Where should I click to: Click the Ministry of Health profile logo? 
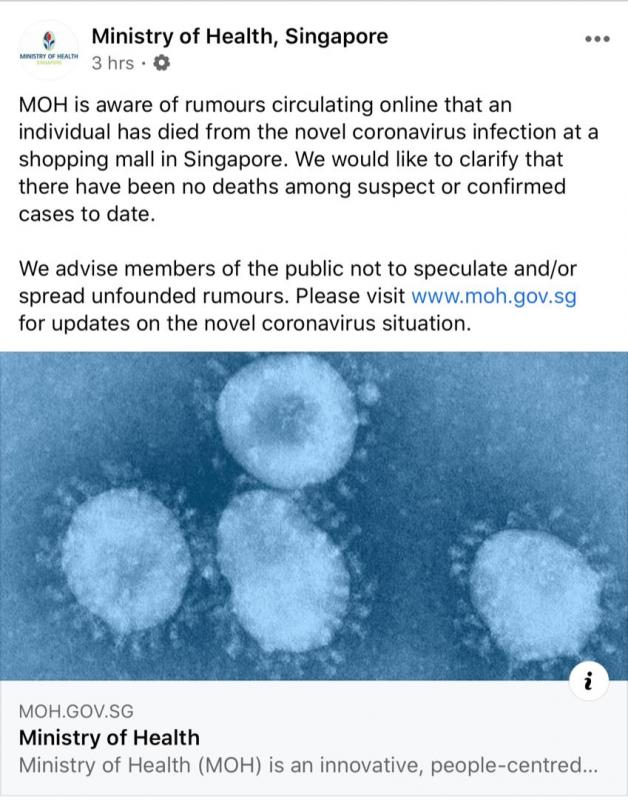[45, 50]
